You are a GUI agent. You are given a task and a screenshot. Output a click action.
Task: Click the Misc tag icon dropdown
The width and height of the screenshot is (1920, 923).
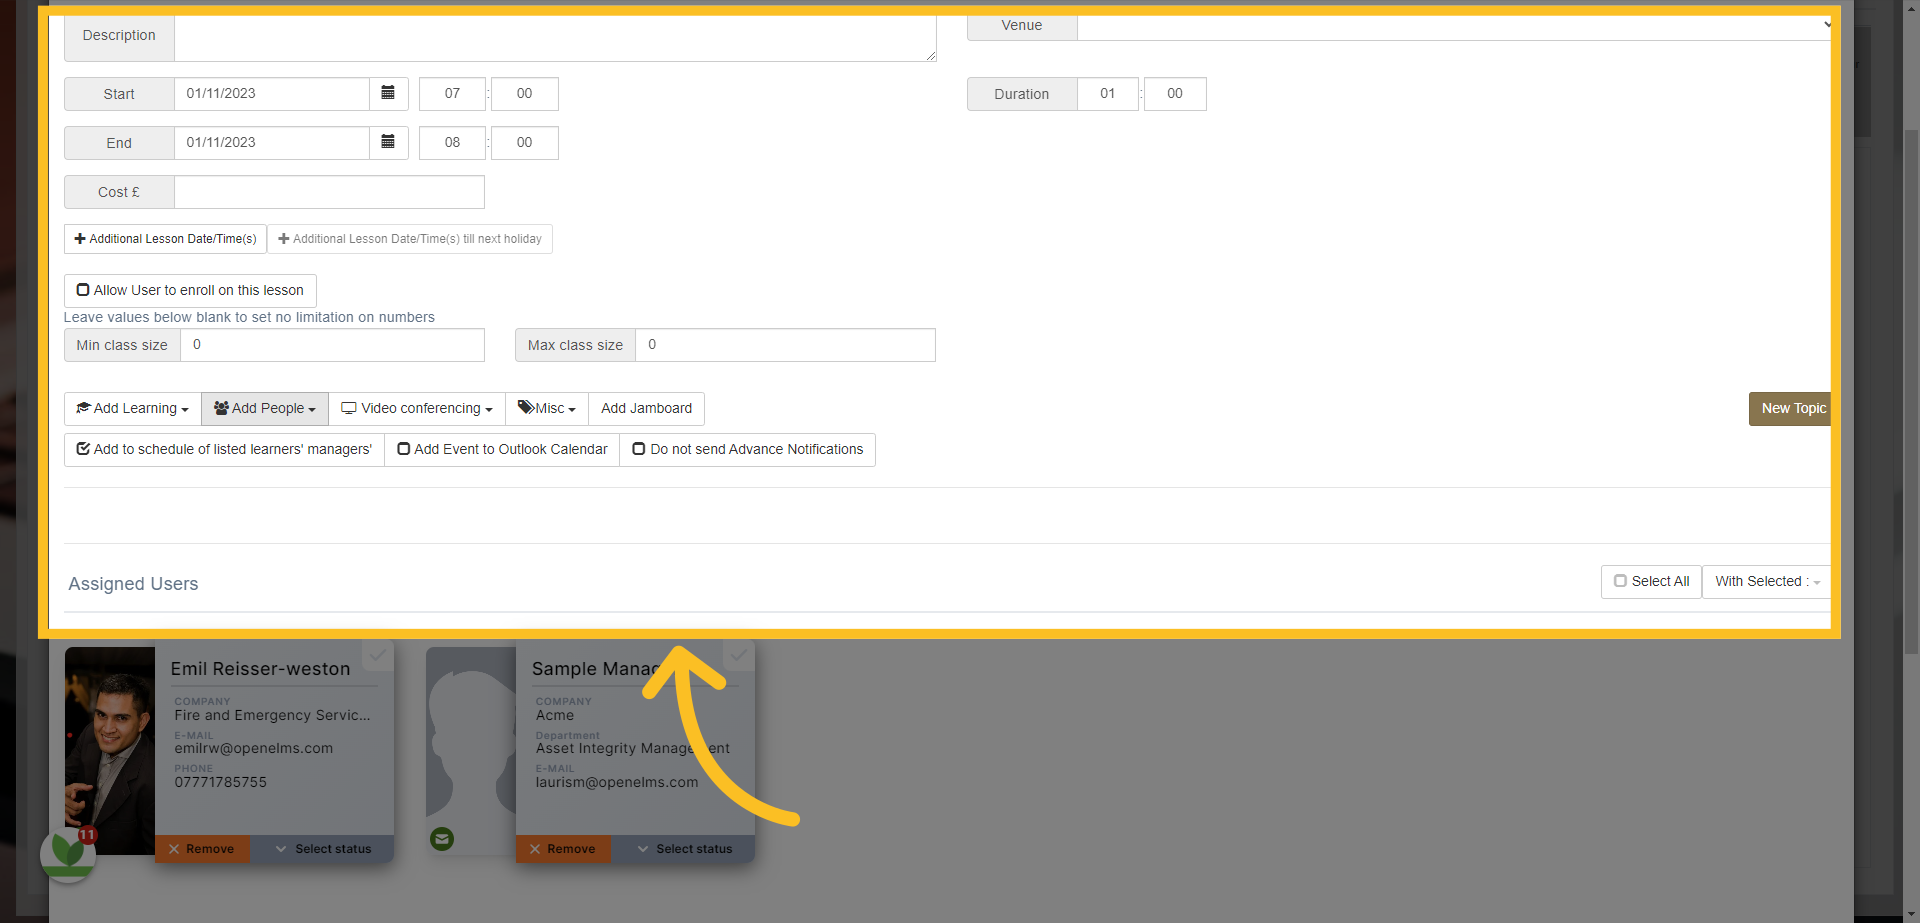point(547,408)
